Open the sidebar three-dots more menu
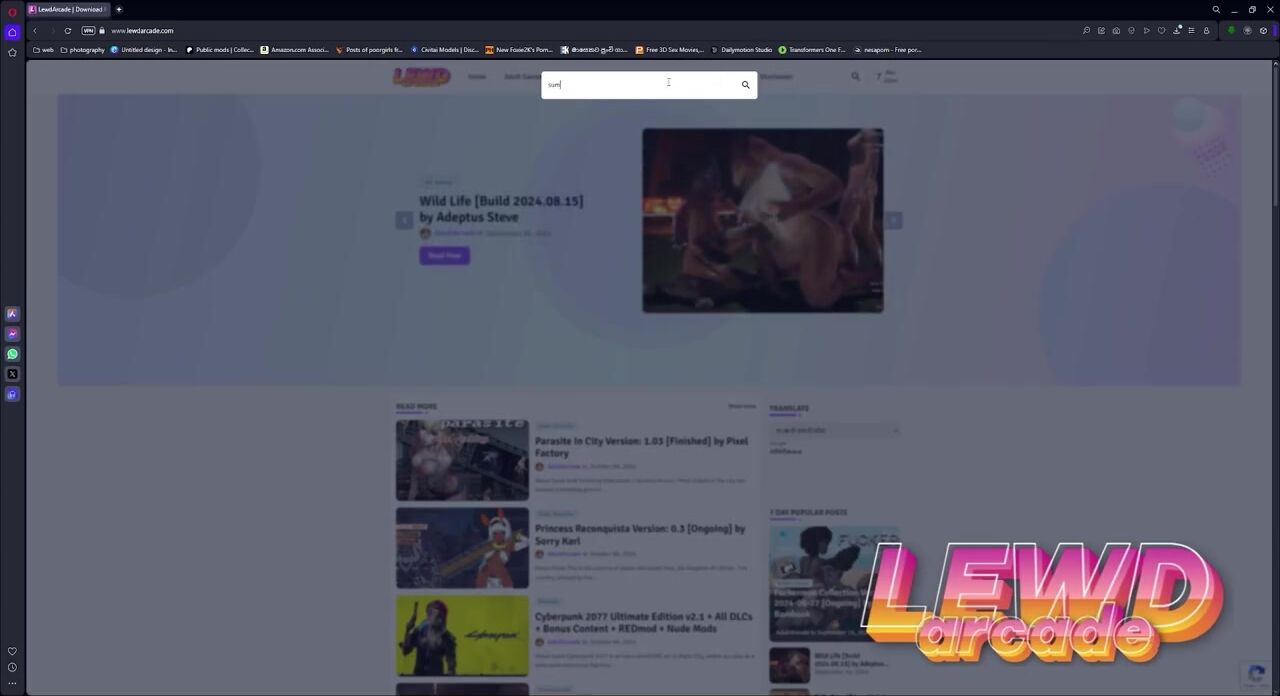 [12, 683]
